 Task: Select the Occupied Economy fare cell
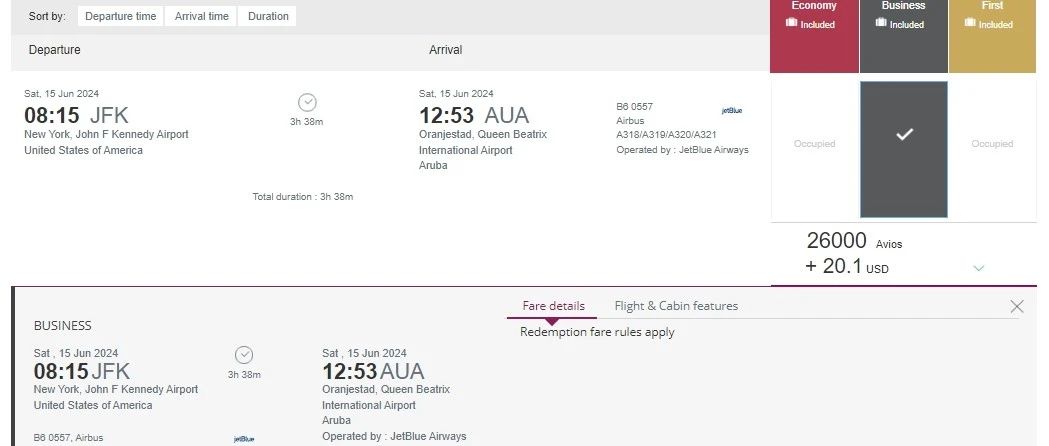click(814, 144)
